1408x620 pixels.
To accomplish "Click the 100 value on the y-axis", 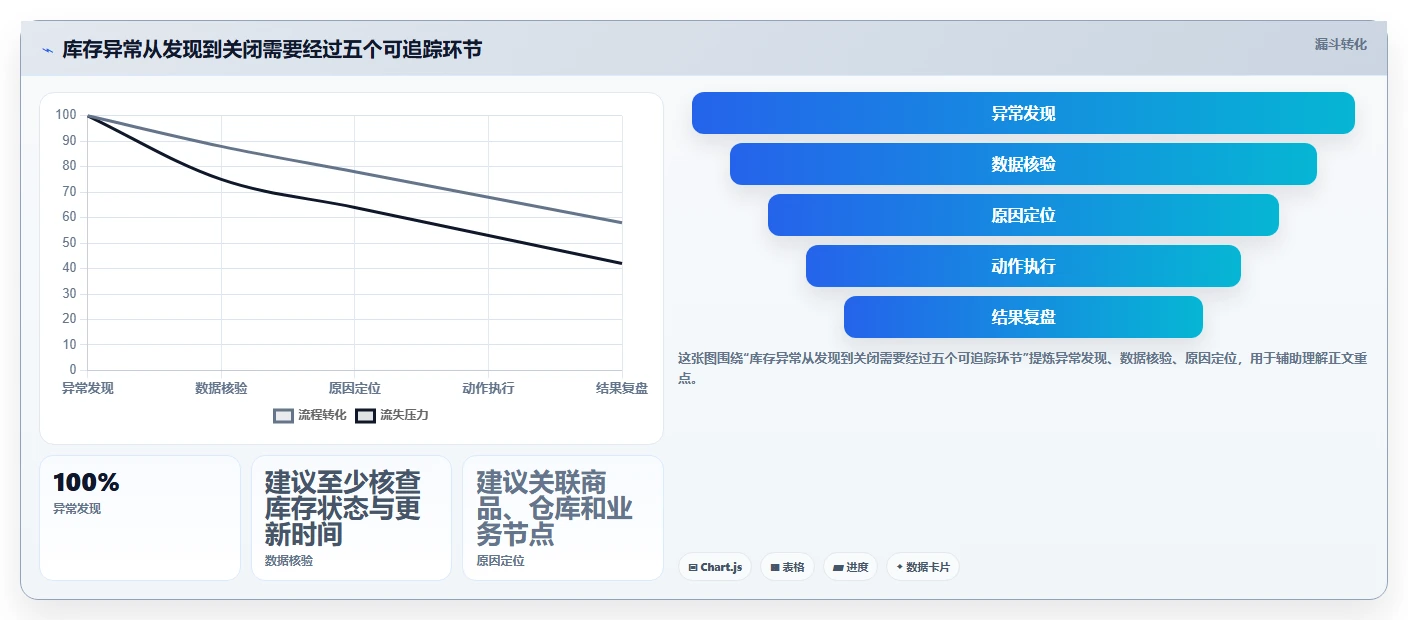I will [66, 115].
